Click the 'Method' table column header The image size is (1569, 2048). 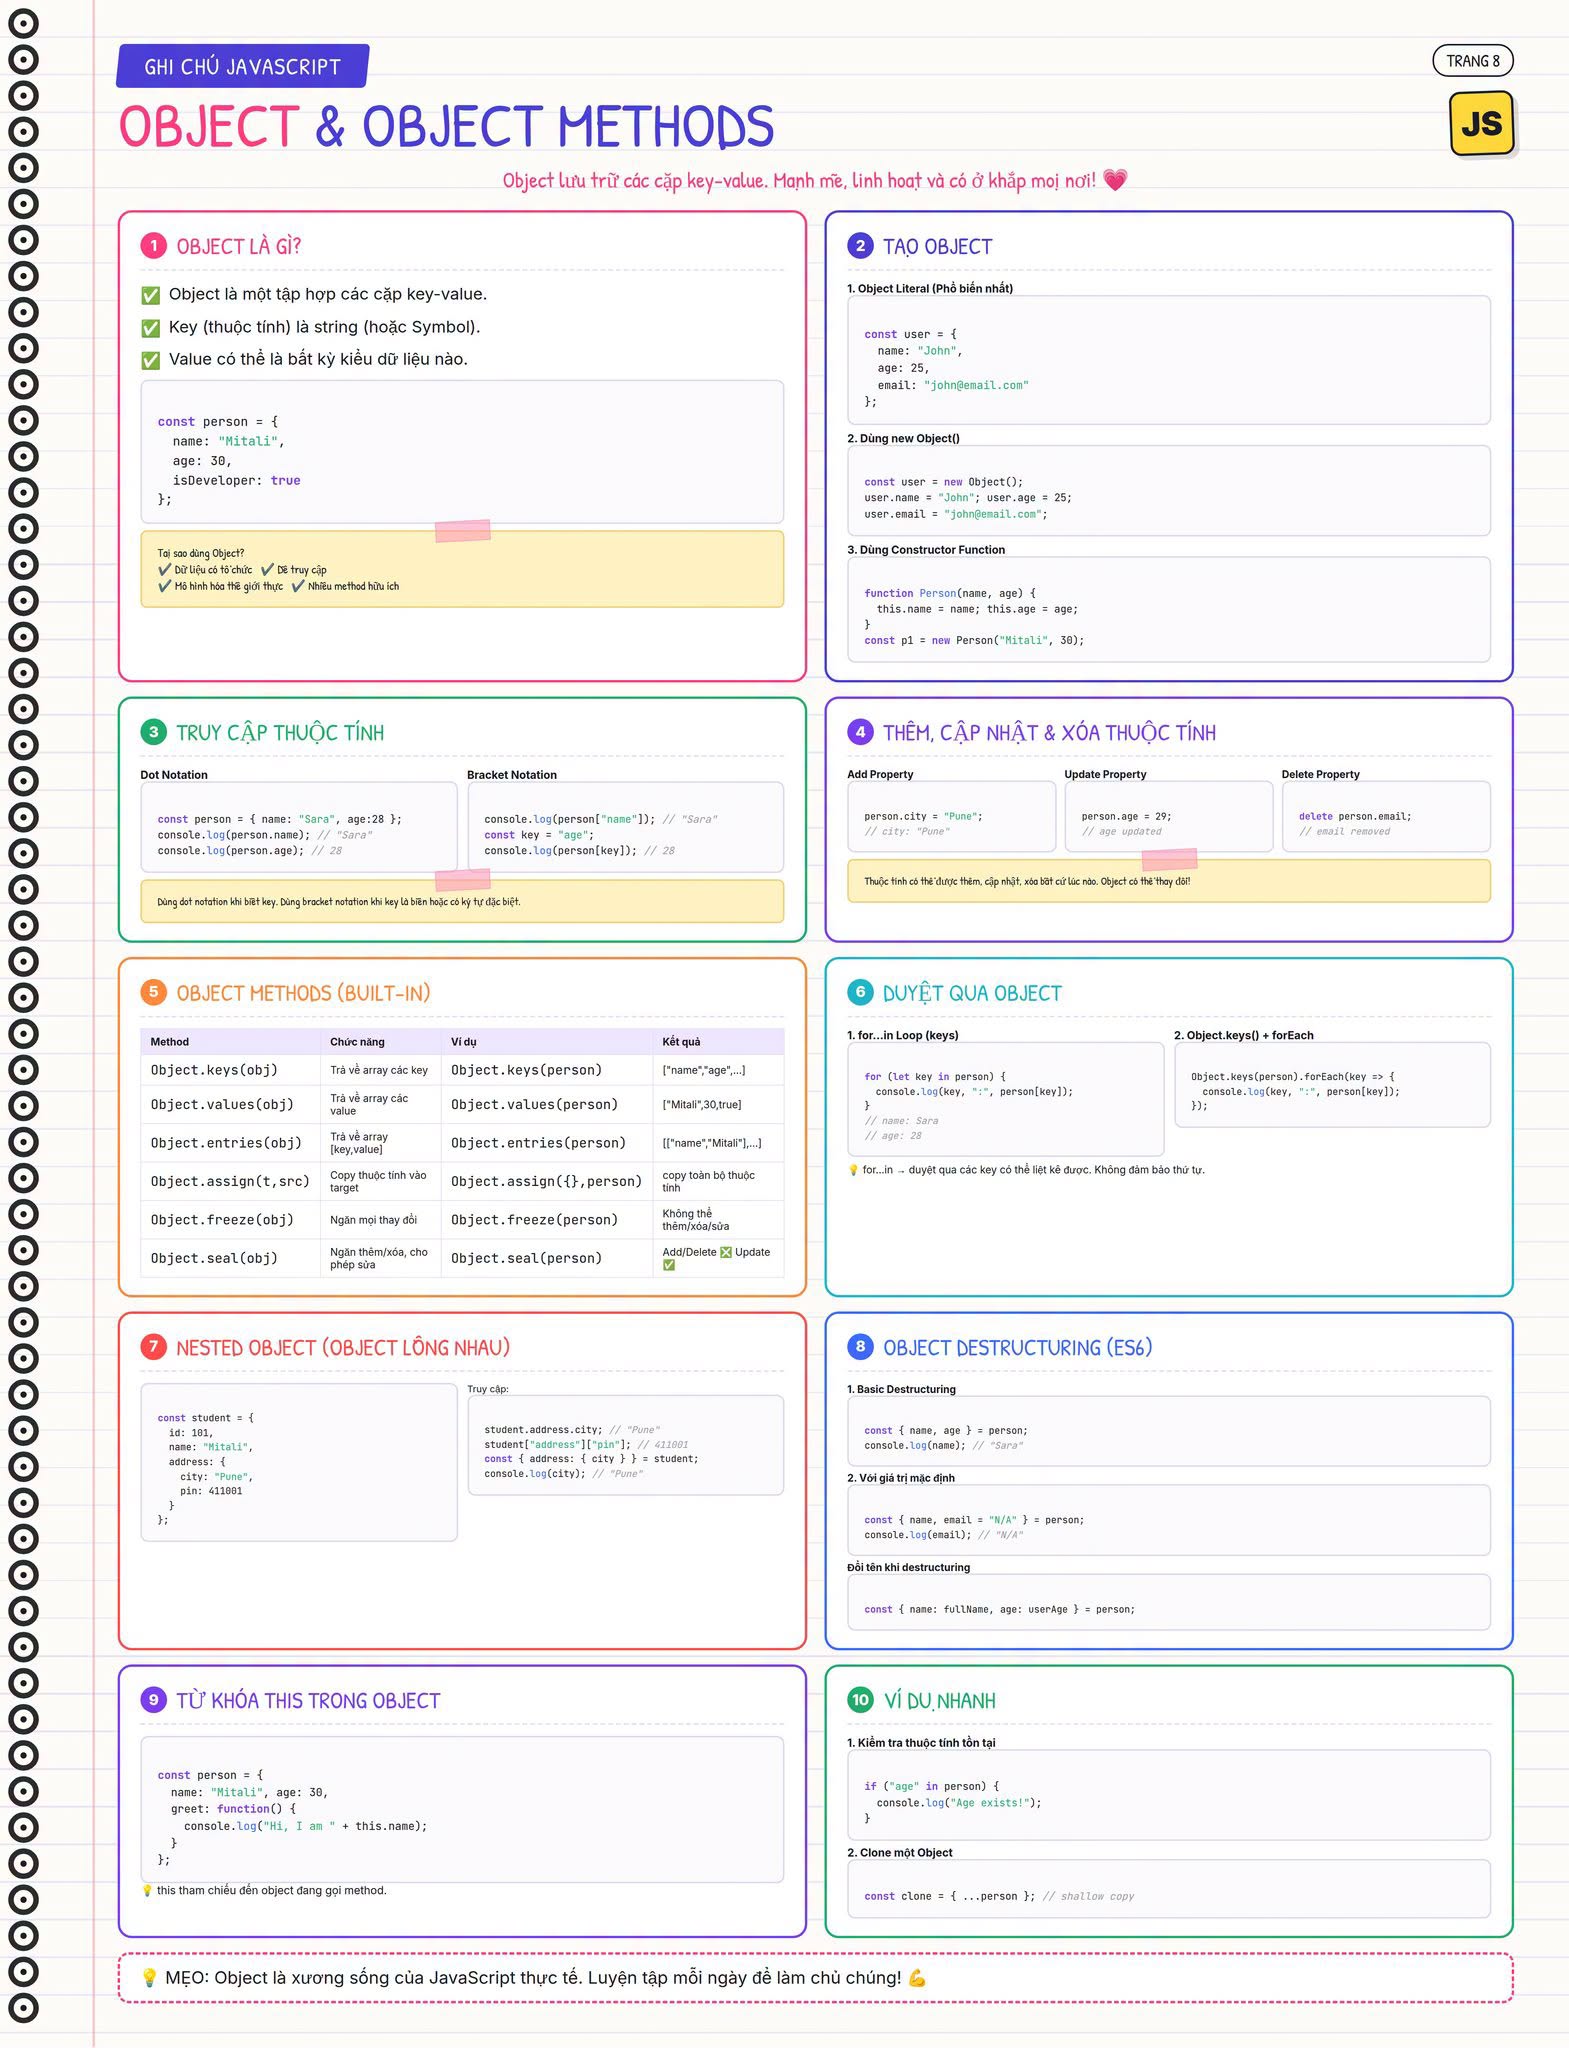[170, 1042]
